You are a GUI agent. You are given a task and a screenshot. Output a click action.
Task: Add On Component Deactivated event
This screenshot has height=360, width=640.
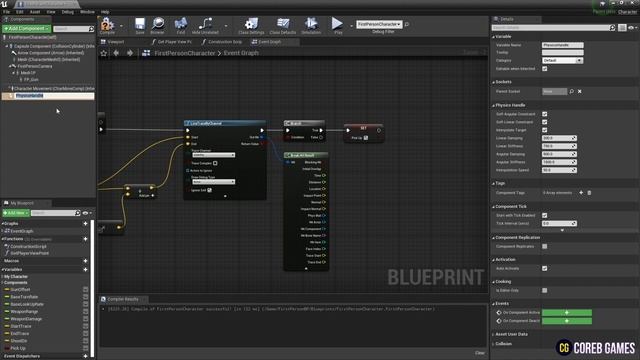567,321
